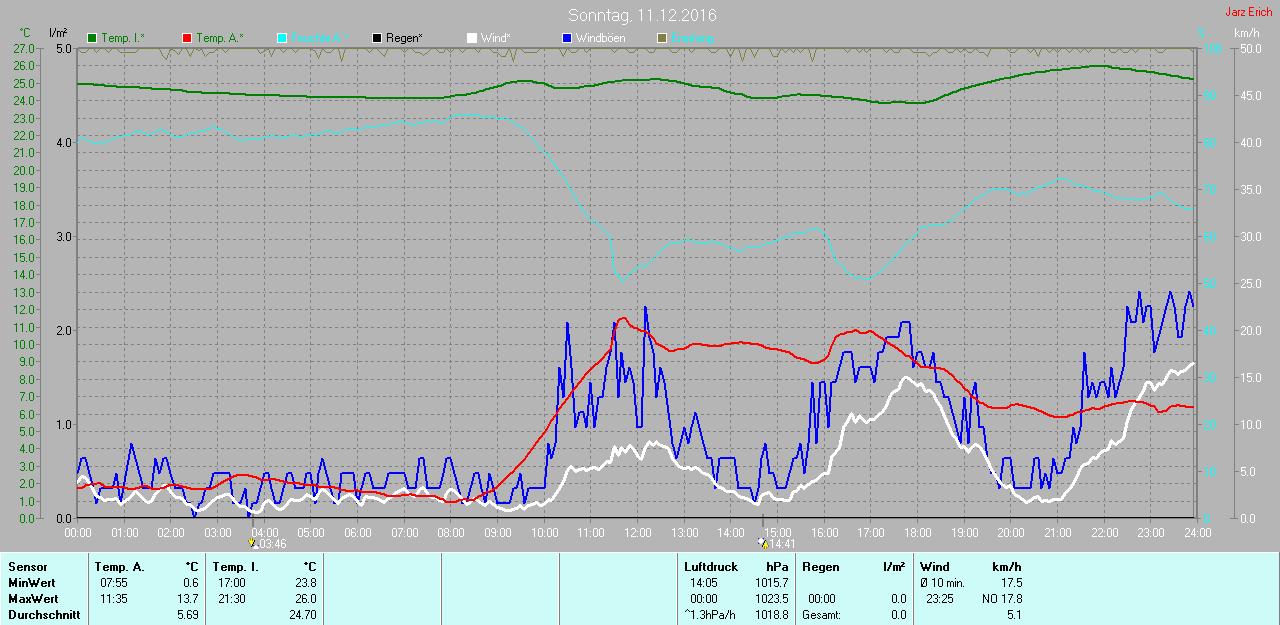Click the 00:00 time axis label
Image resolution: width=1280 pixels, height=625 pixels.
tap(78, 532)
